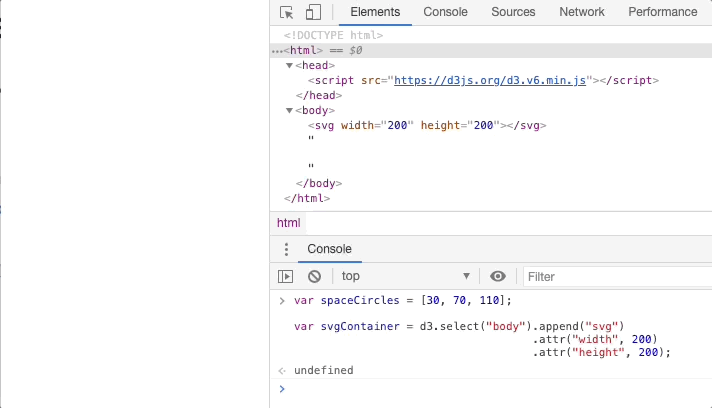Collapse the body element node
The width and height of the screenshot is (712, 408).
289,110
